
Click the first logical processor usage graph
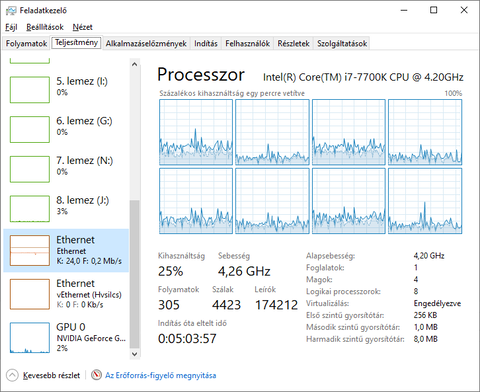[196, 132]
